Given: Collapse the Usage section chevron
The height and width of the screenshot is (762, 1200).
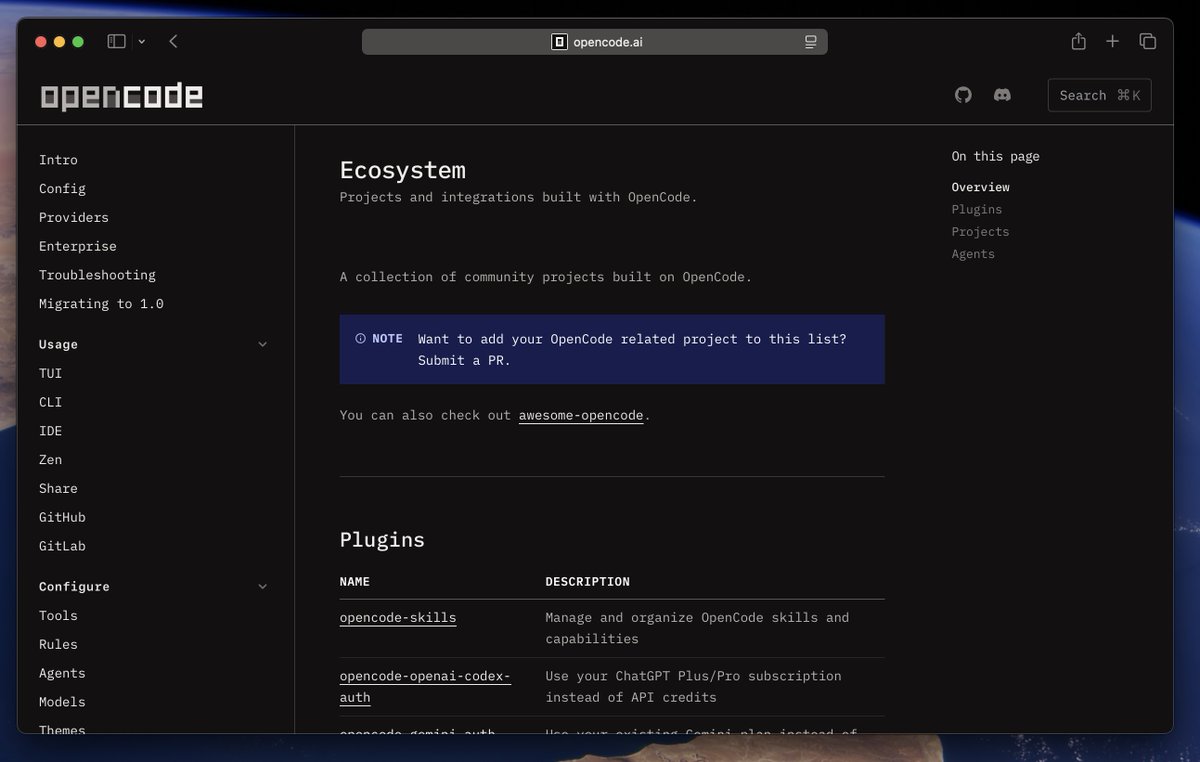Looking at the screenshot, I should click(262, 344).
